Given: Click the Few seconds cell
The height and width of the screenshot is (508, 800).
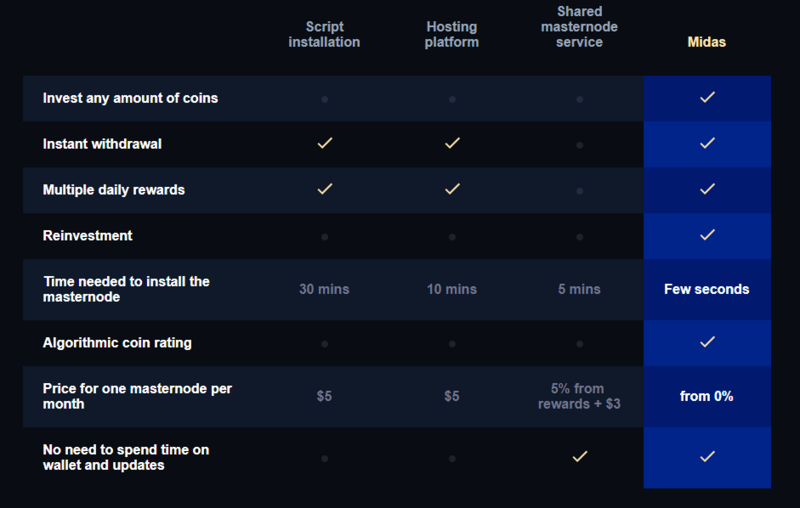Looking at the screenshot, I should click(x=707, y=289).
